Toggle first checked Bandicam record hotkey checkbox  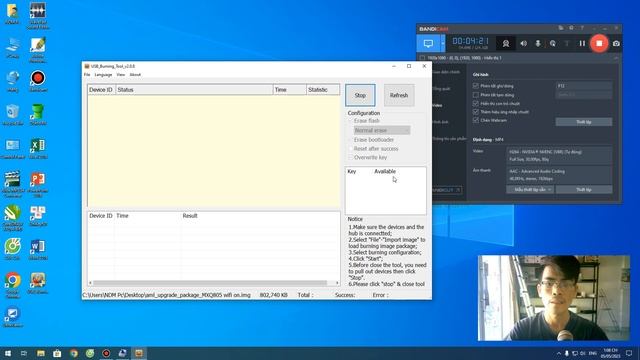(x=476, y=86)
